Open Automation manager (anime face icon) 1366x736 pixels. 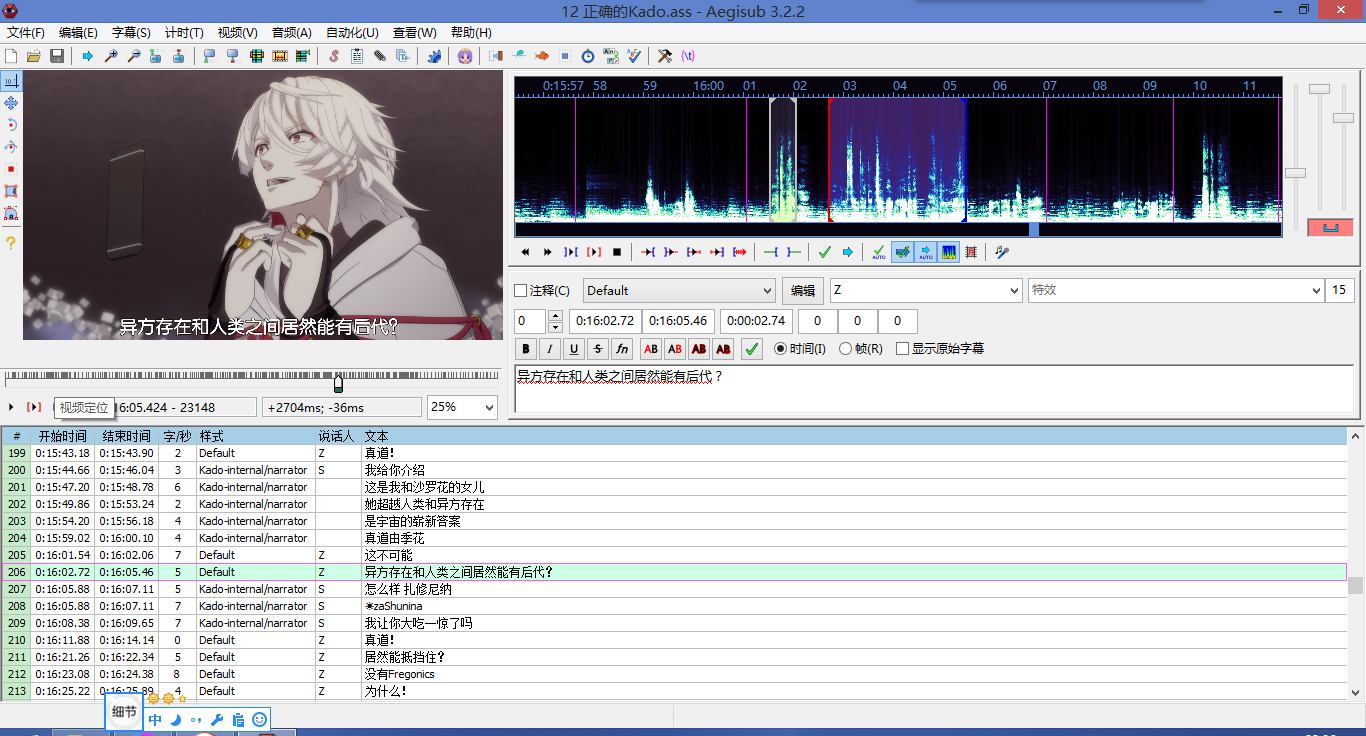coord(465,56)
